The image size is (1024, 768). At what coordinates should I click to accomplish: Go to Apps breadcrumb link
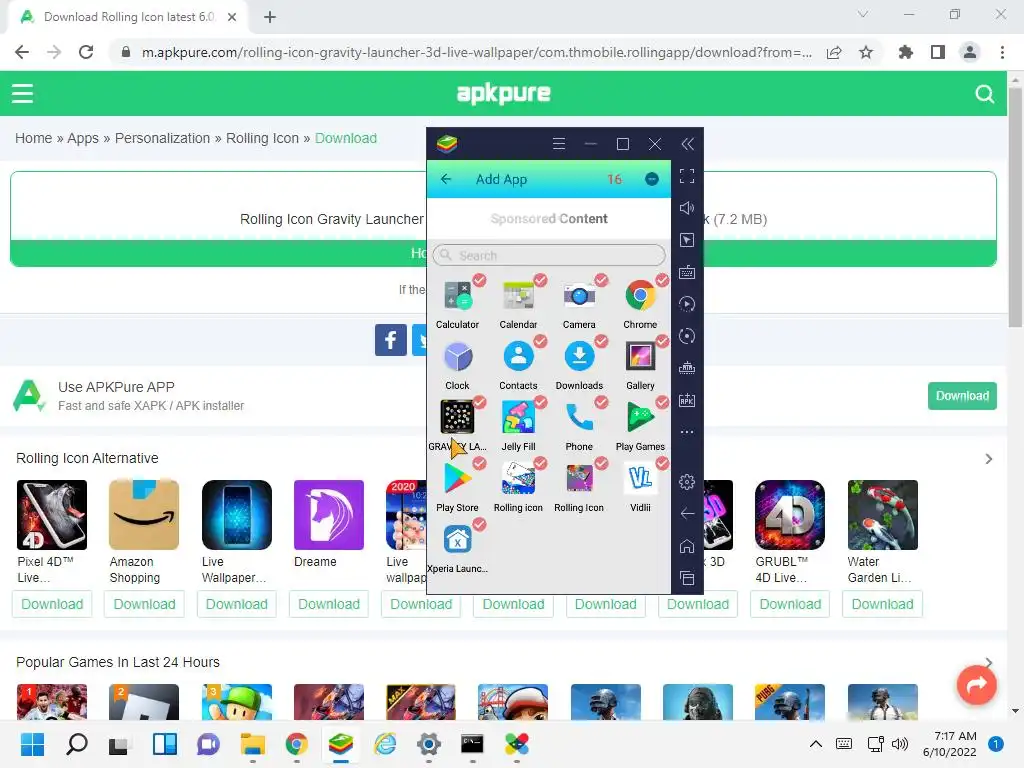[83, 138]
